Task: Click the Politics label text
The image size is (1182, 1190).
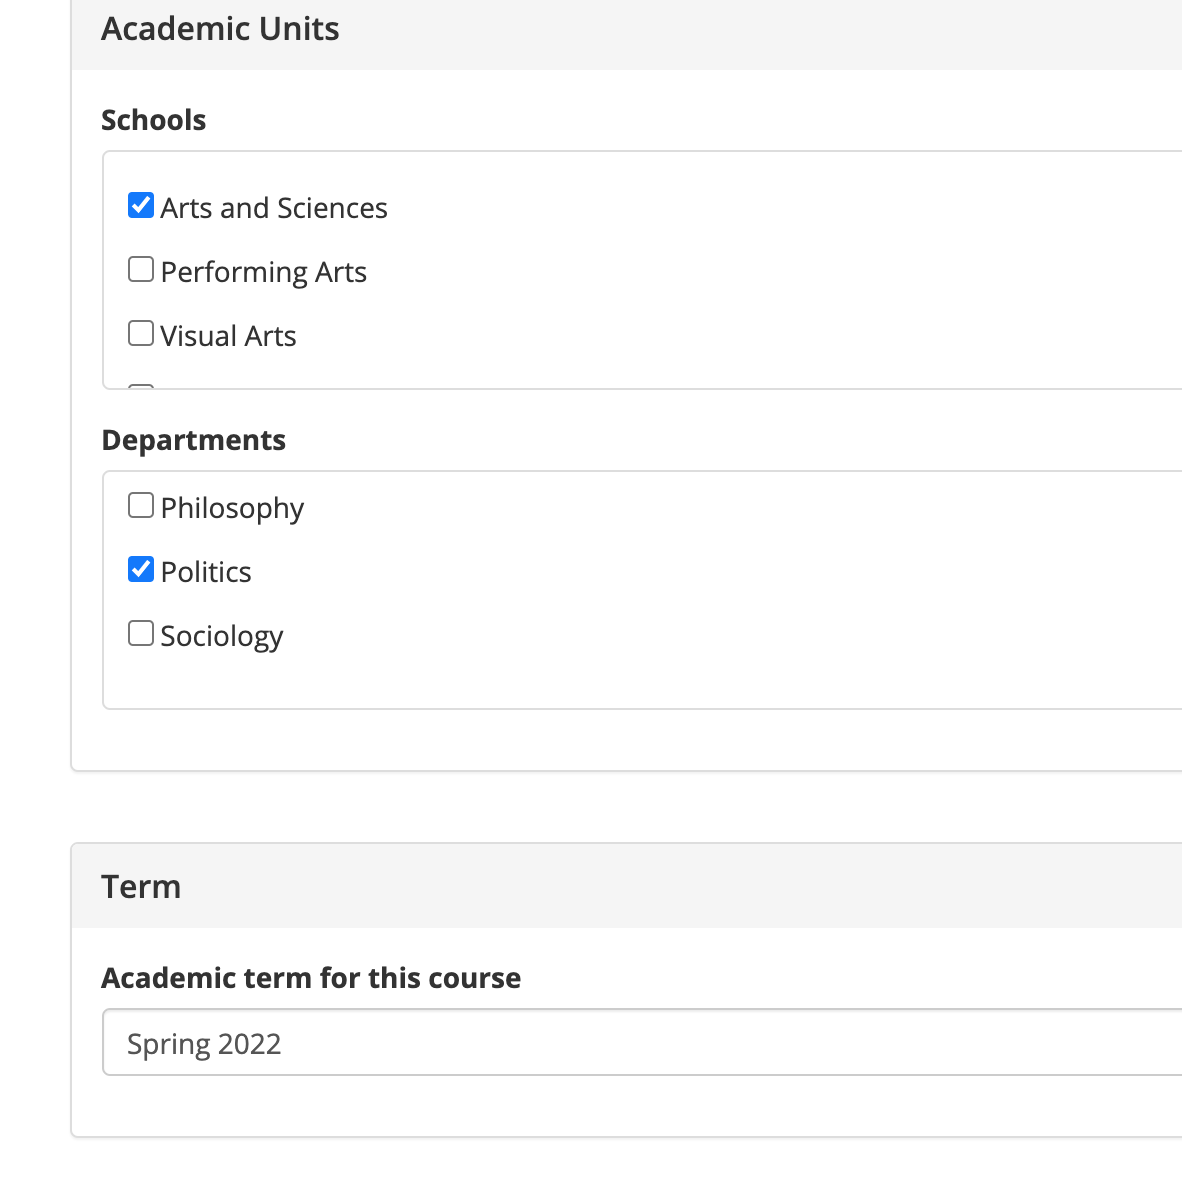Action: point(206,572)
